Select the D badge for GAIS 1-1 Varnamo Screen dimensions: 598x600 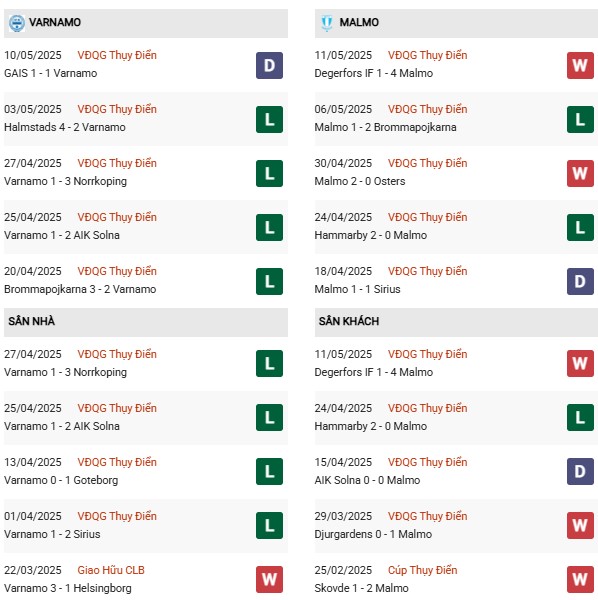click(269, 65)
